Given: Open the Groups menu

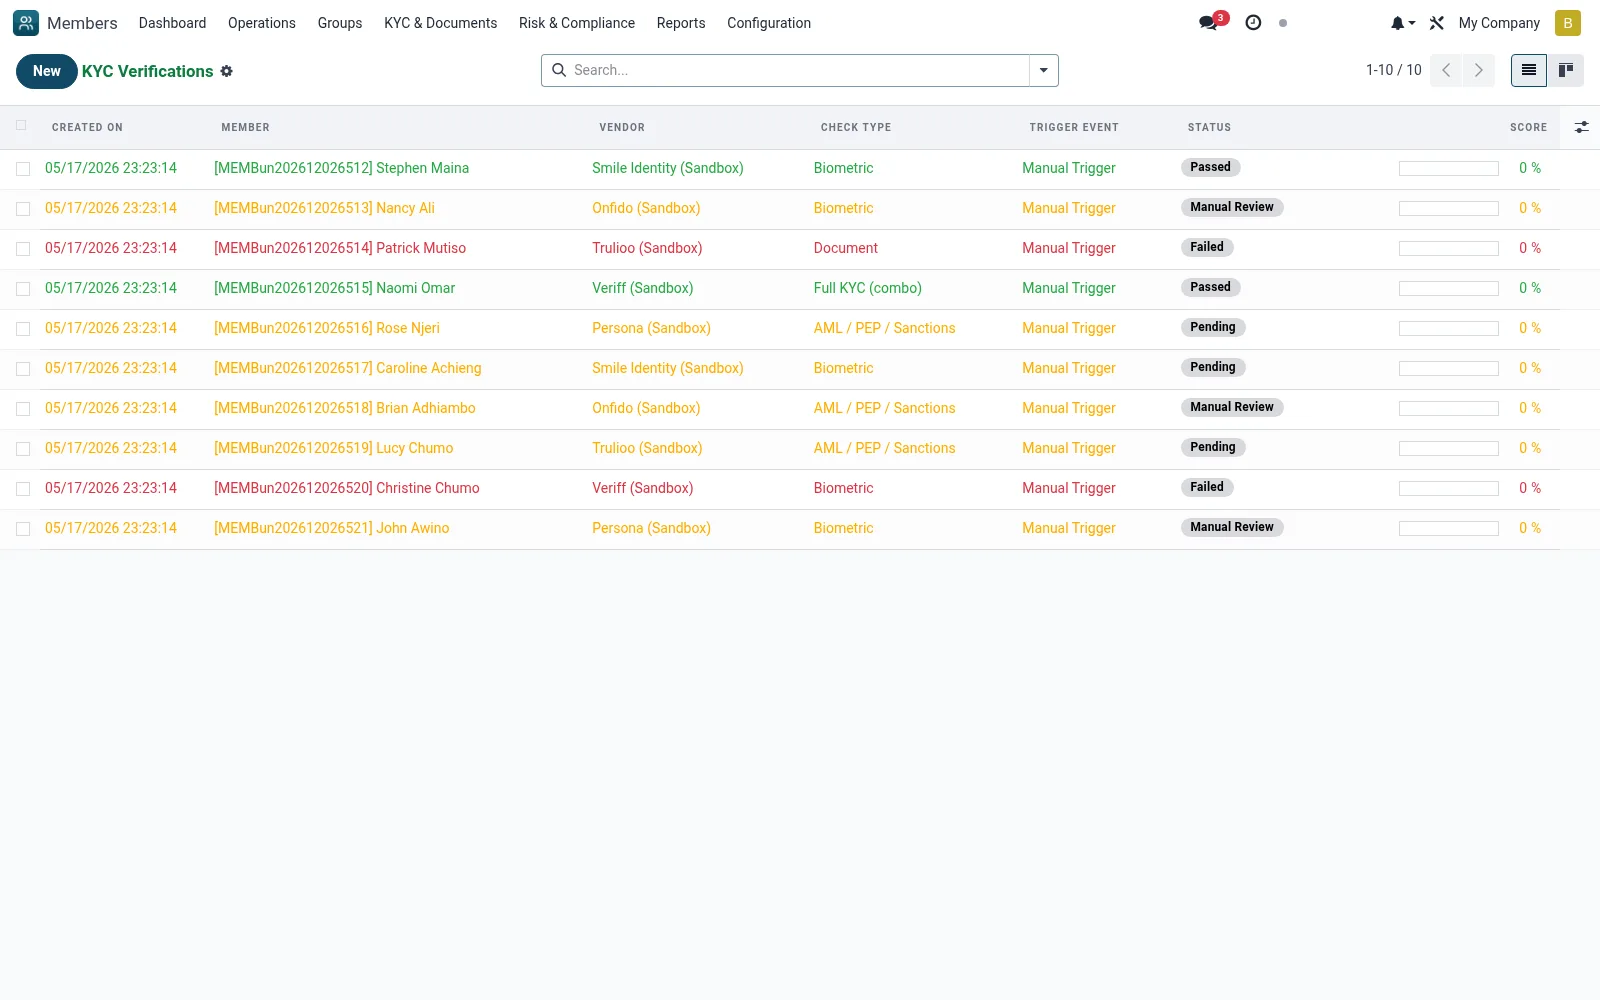Looking at the screenshot, I should (340, 23).
